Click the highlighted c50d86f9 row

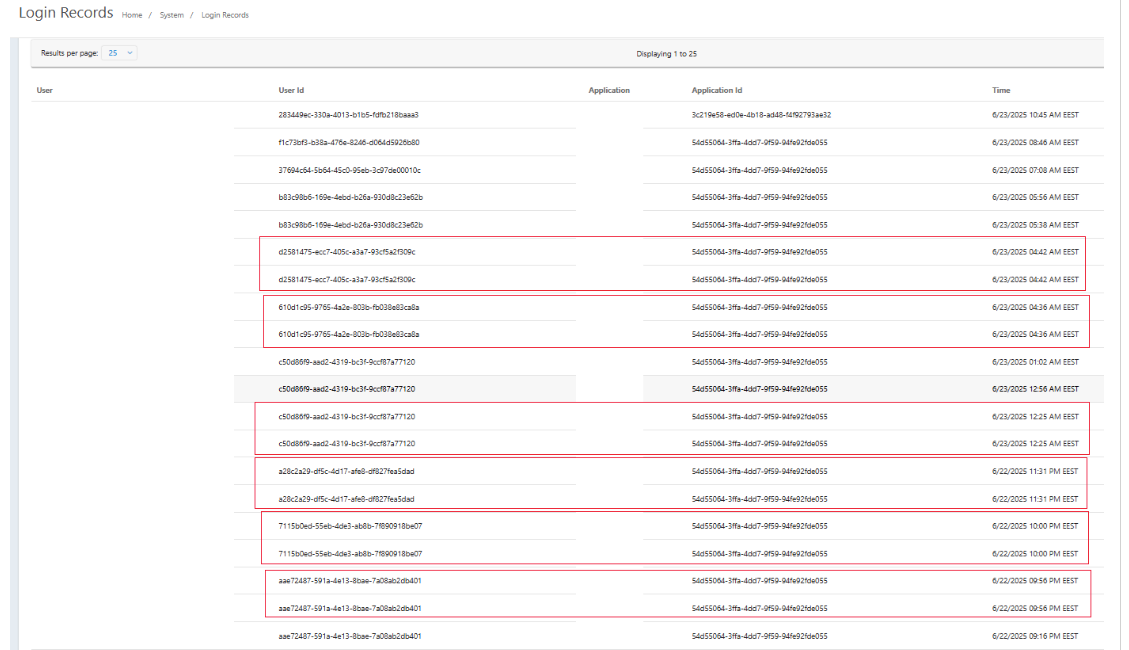tap(349, 389)
